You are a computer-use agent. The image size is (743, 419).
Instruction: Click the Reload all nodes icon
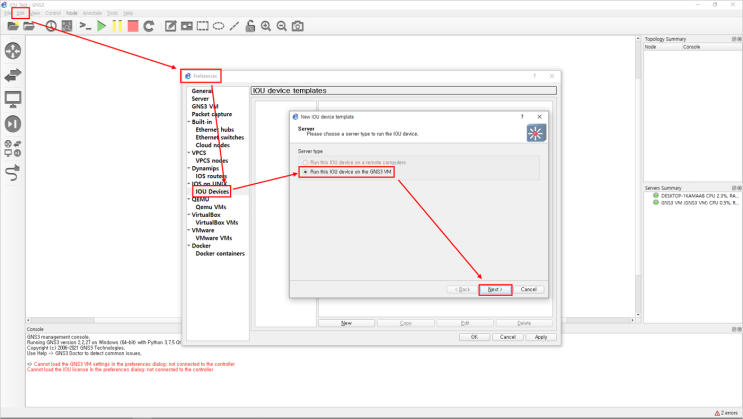tap(149, 26)
